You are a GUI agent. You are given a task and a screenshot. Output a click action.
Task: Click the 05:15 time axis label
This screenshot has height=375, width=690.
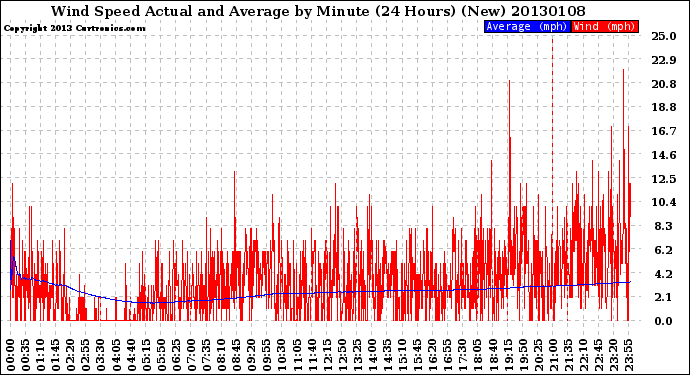146,355
